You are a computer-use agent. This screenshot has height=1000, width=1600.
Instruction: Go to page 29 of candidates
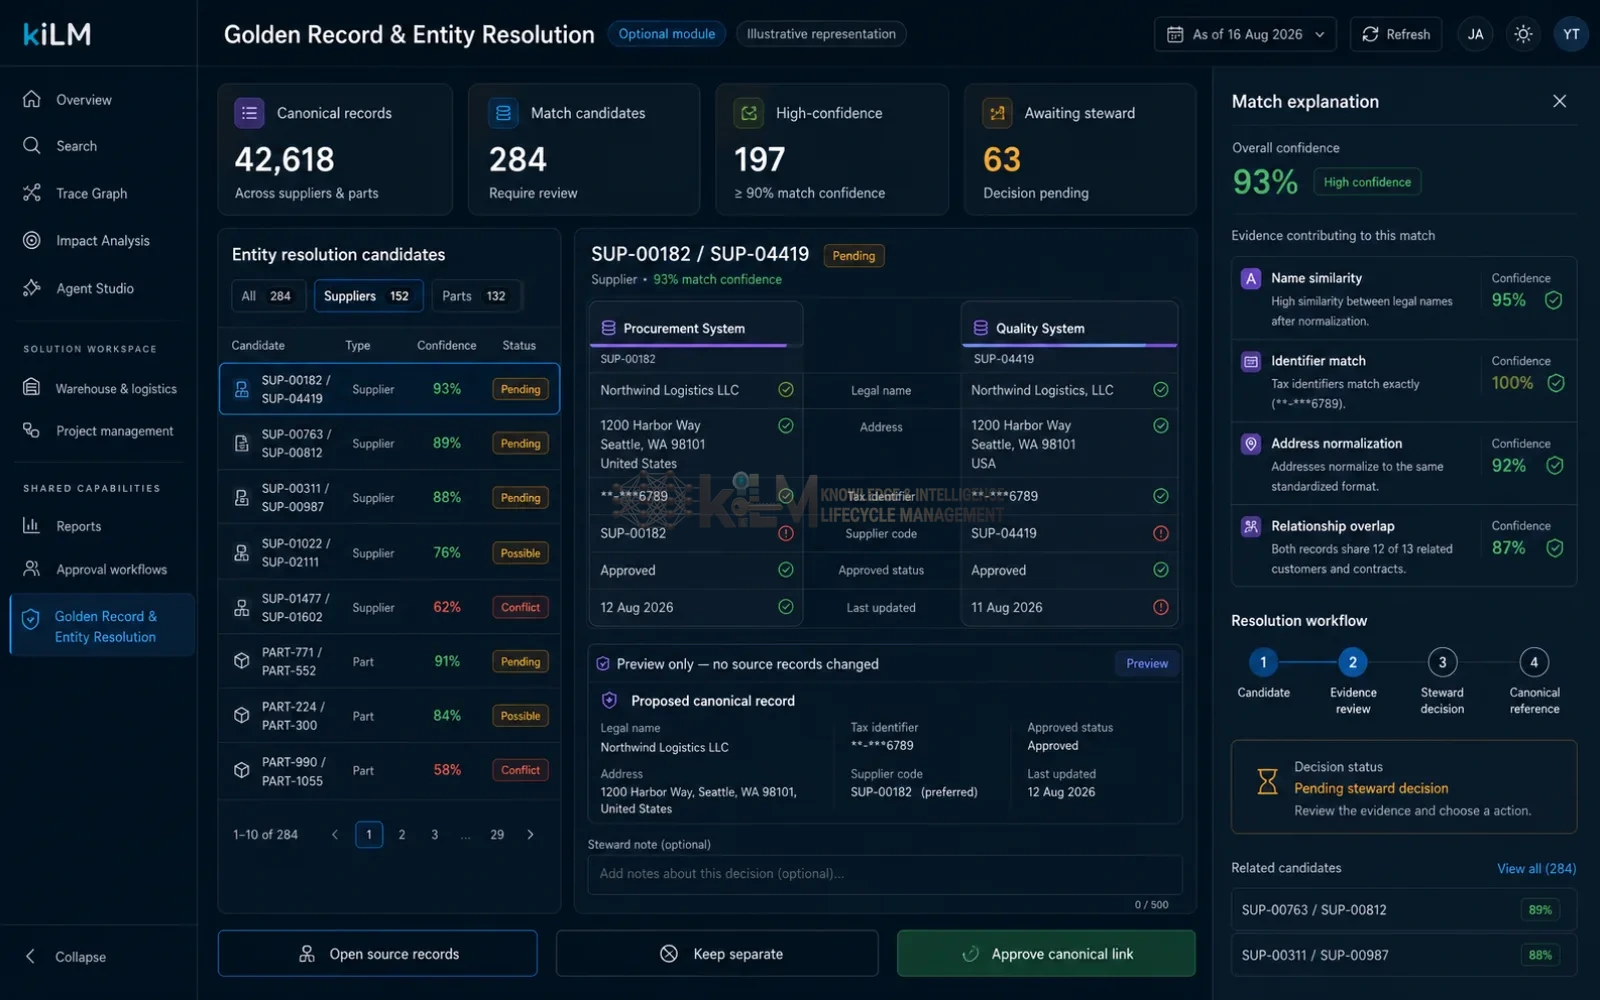[497, 834]
